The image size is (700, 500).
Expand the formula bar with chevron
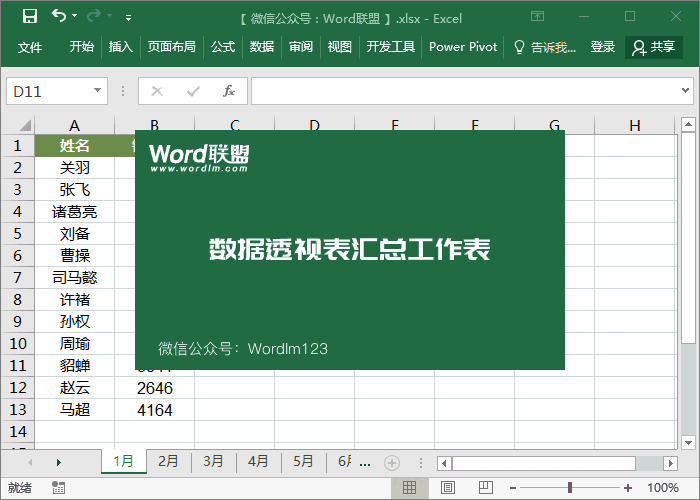(685, 91)
